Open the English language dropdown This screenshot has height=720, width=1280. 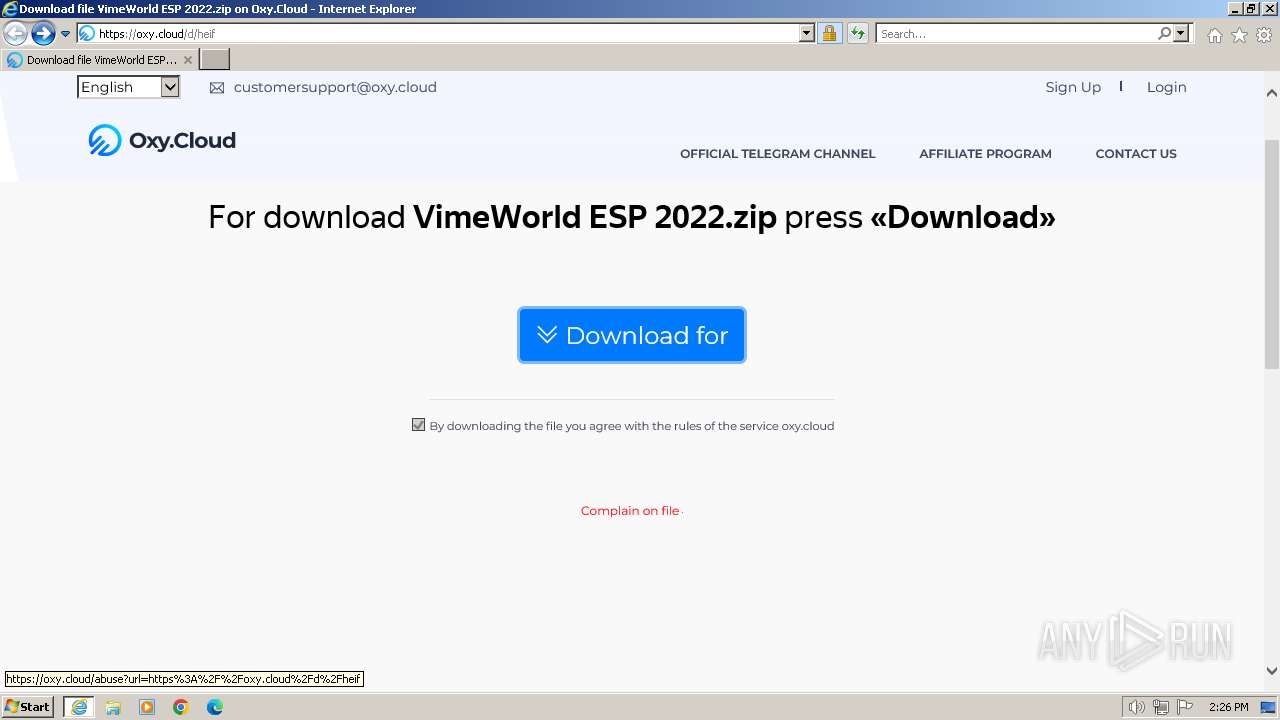tap(128, 87)
